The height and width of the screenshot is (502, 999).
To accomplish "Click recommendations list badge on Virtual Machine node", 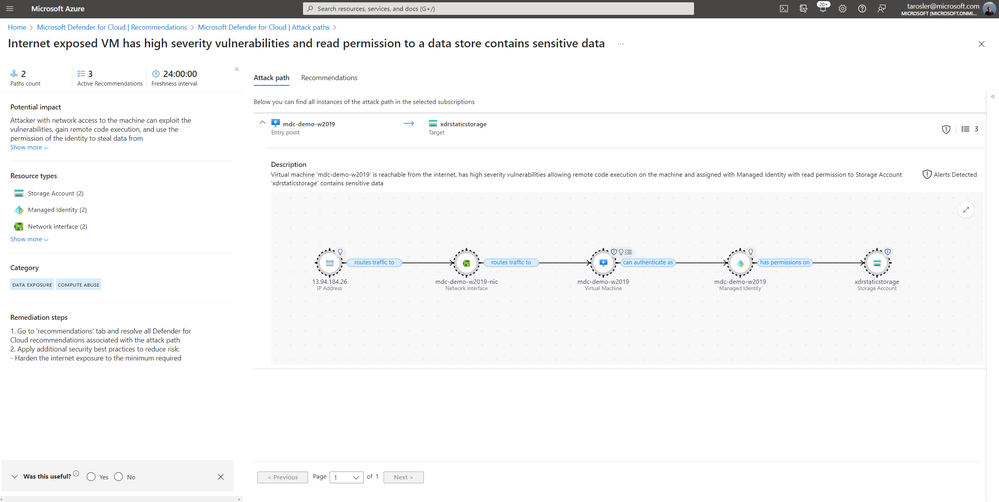I will point(629,252).
